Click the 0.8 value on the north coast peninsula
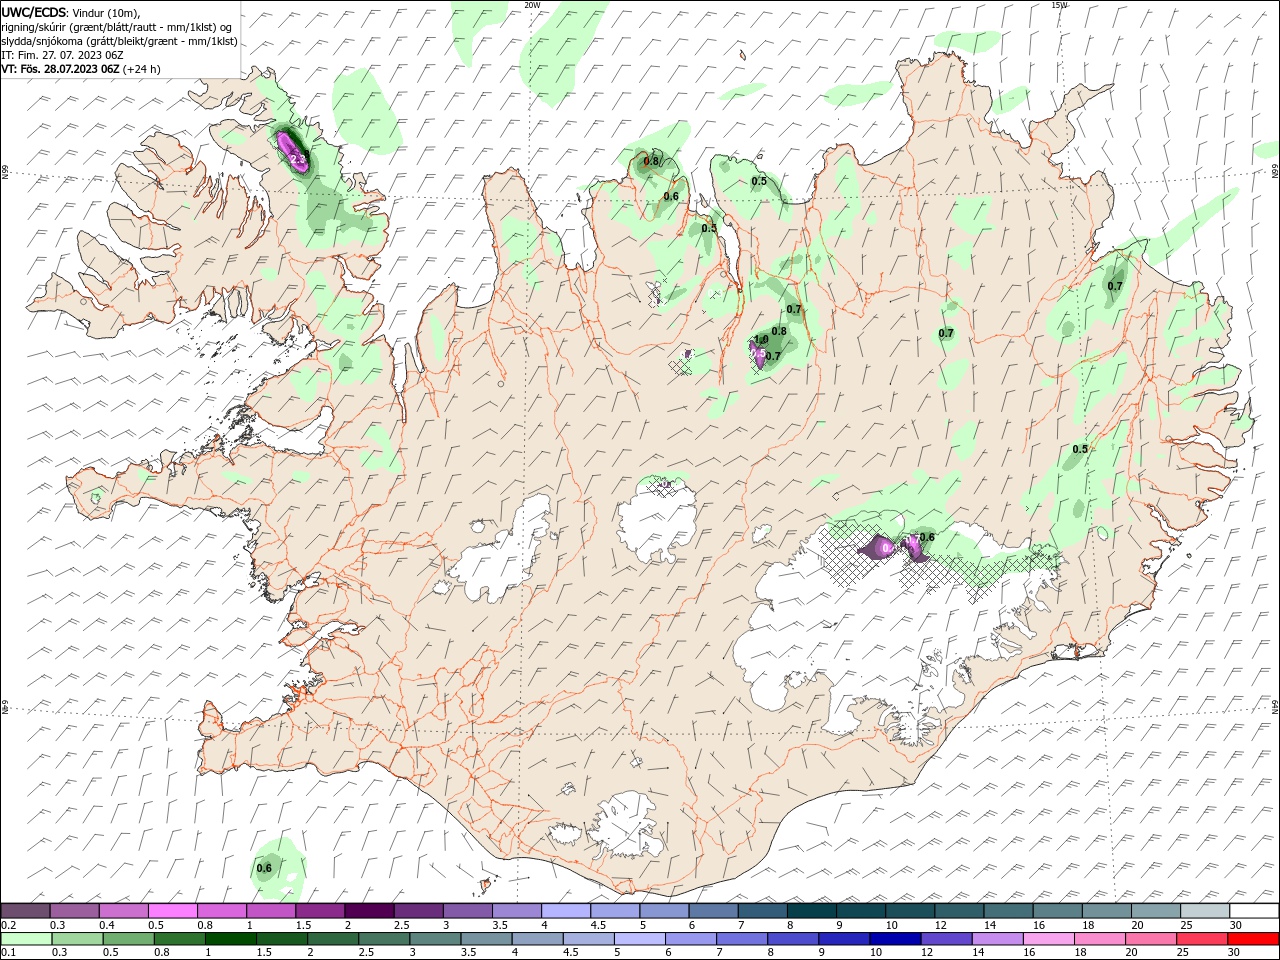 (651, 161)
